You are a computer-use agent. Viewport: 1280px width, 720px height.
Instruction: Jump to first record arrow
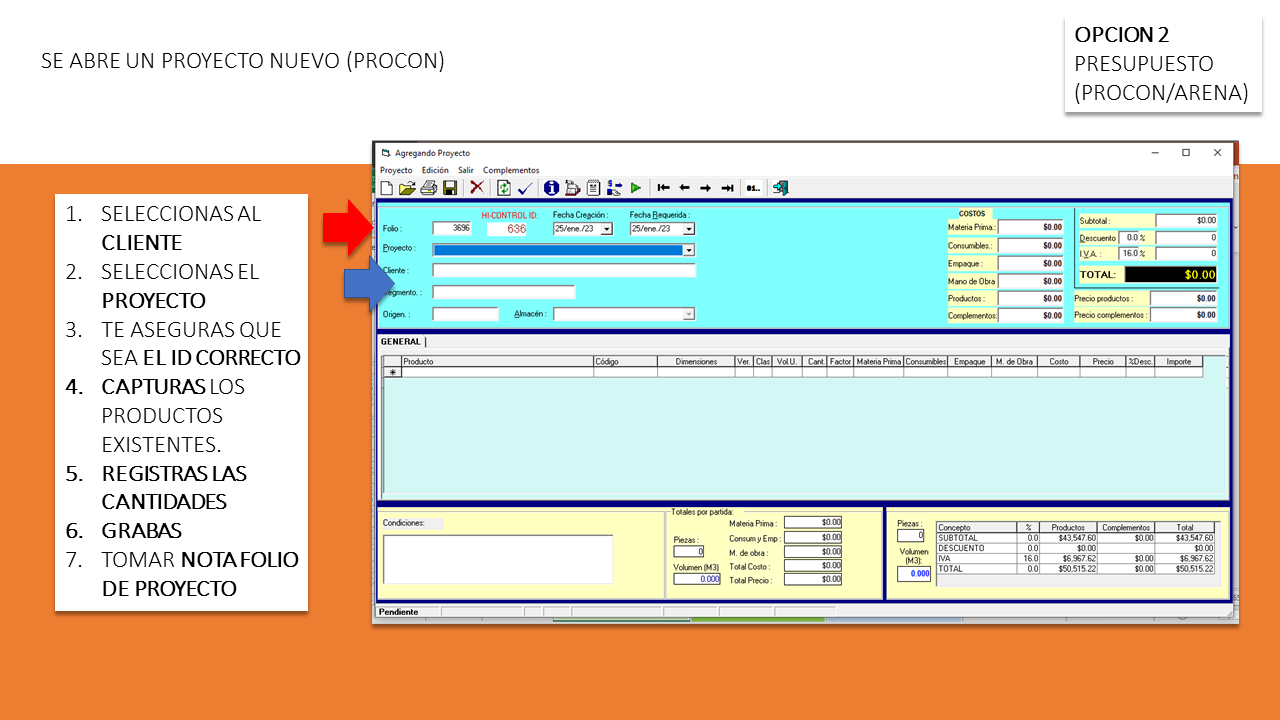click(x=663, y=188)
